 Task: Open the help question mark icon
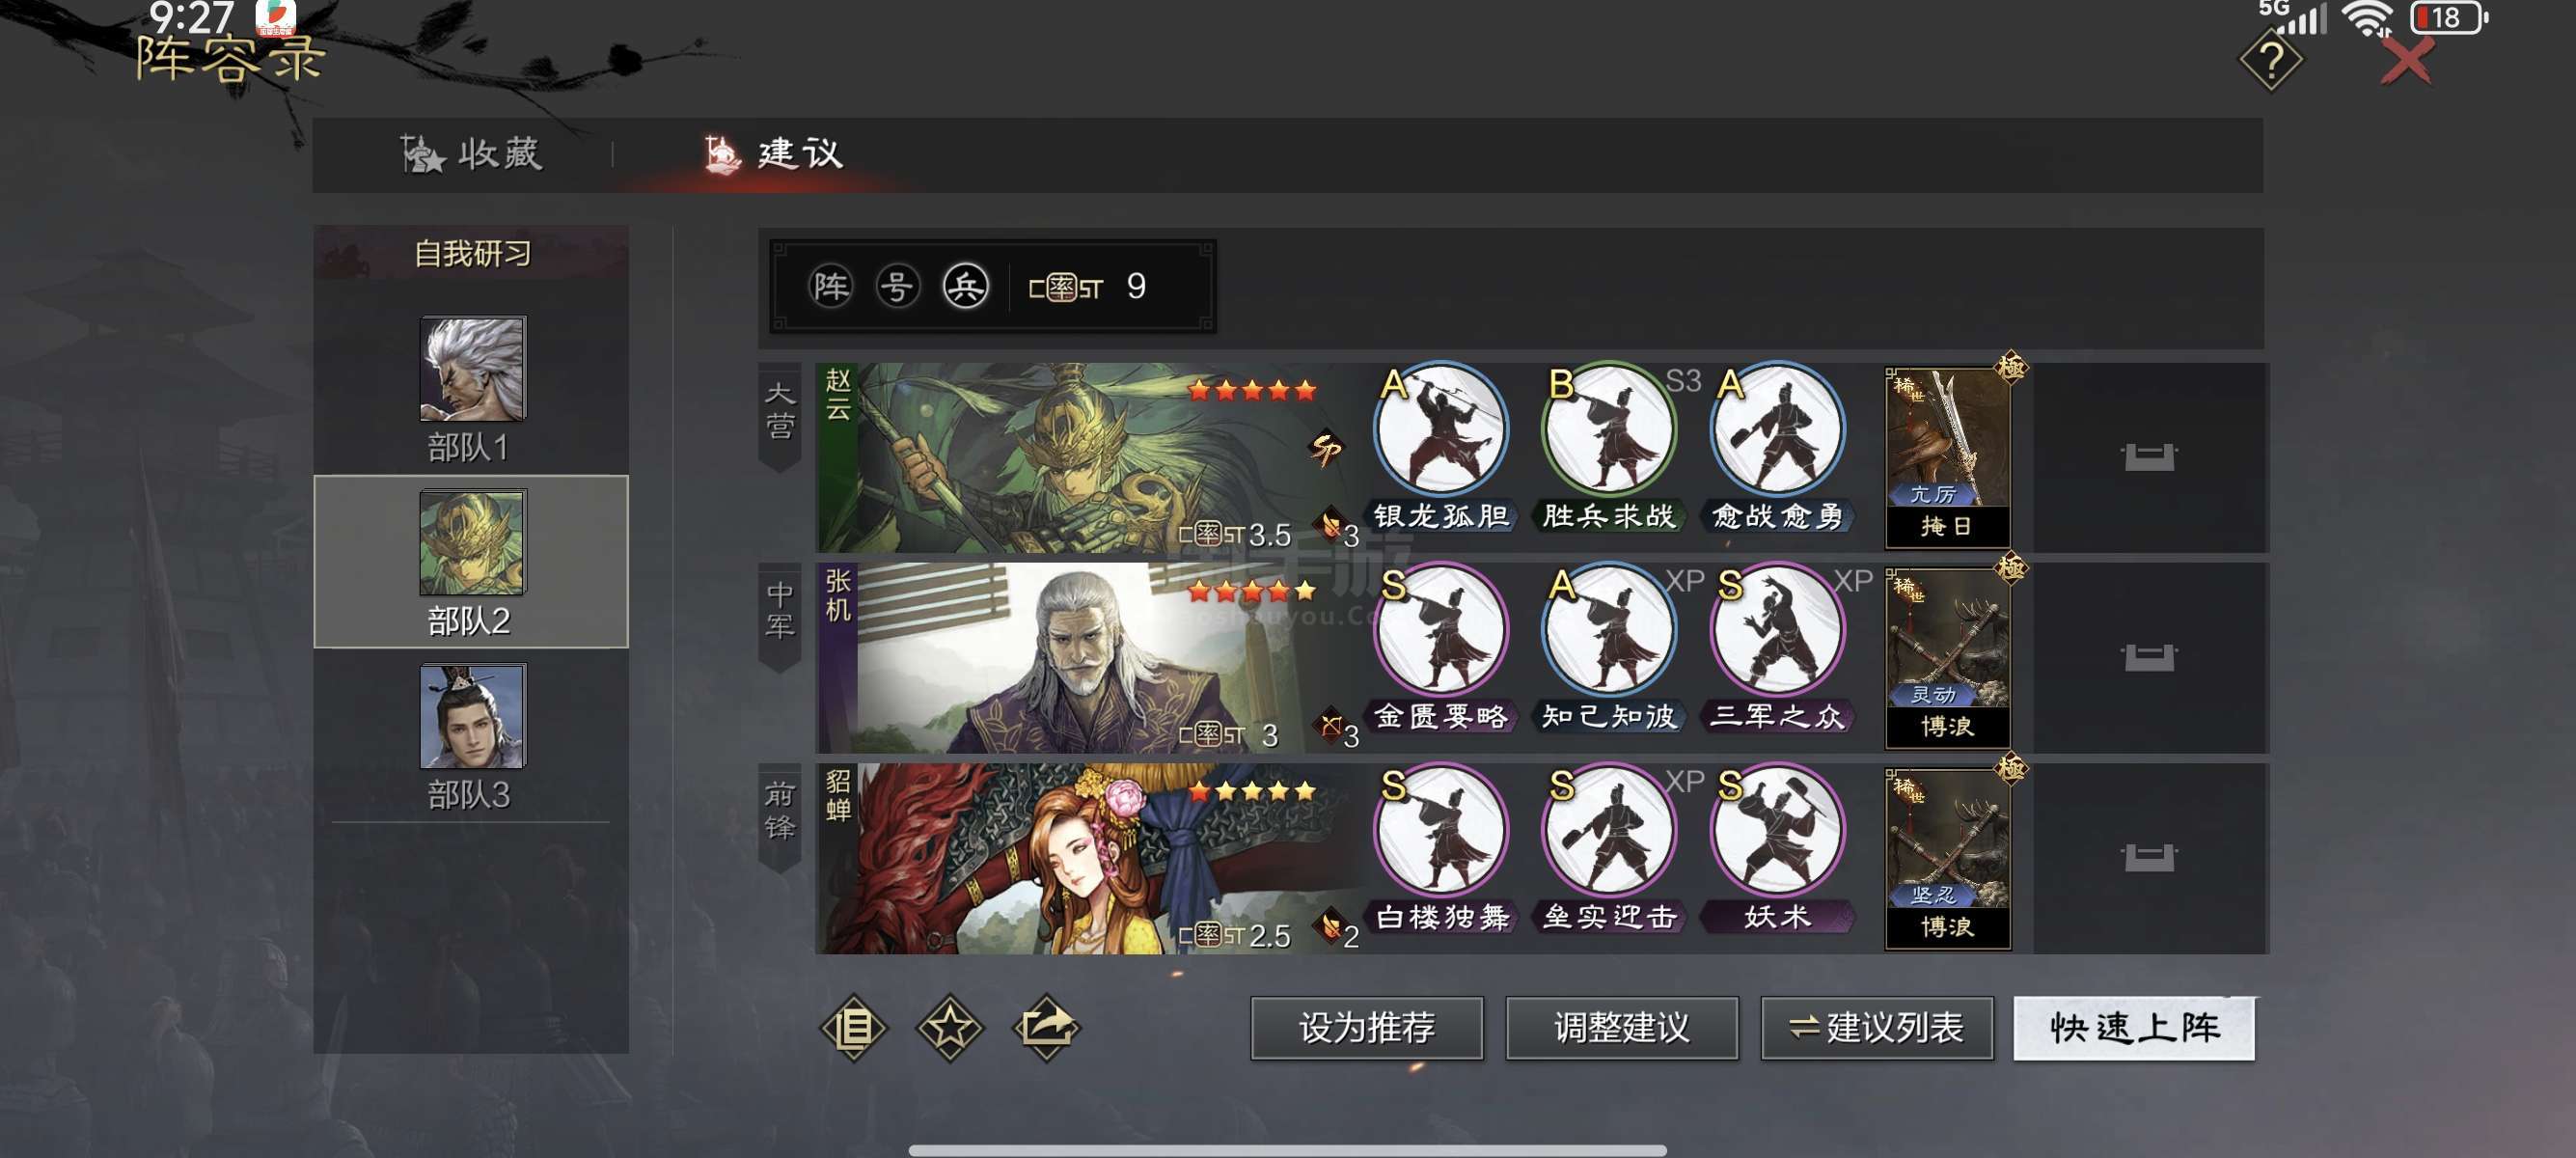coord(2270,61)
